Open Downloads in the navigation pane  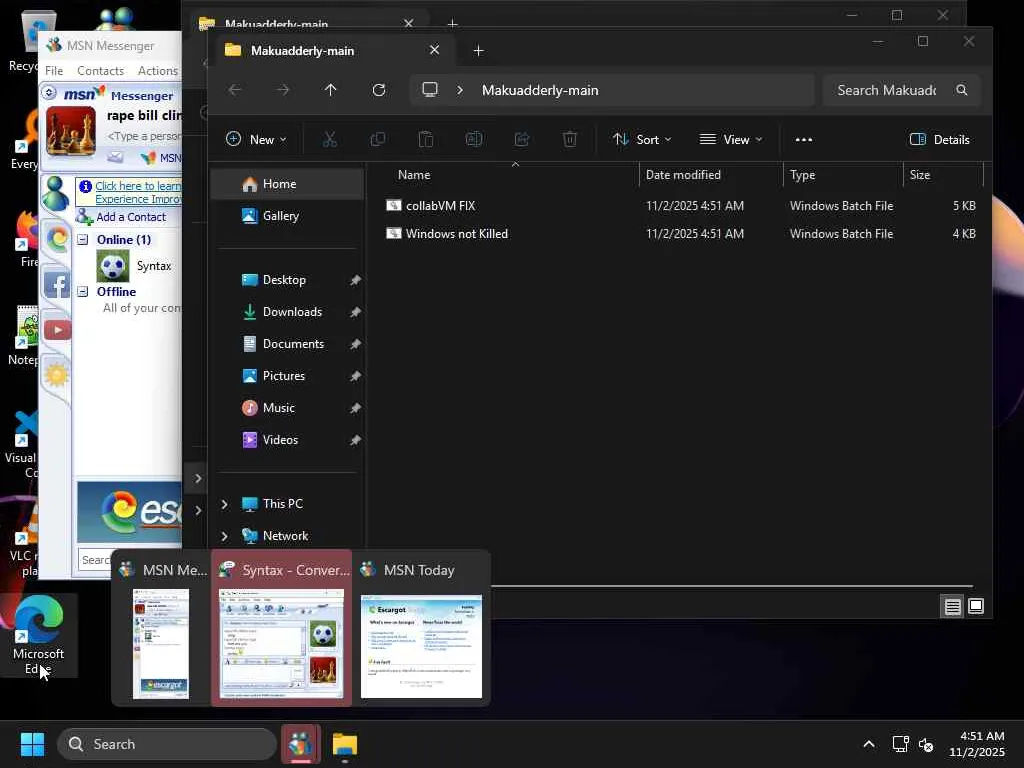[287, 312]
